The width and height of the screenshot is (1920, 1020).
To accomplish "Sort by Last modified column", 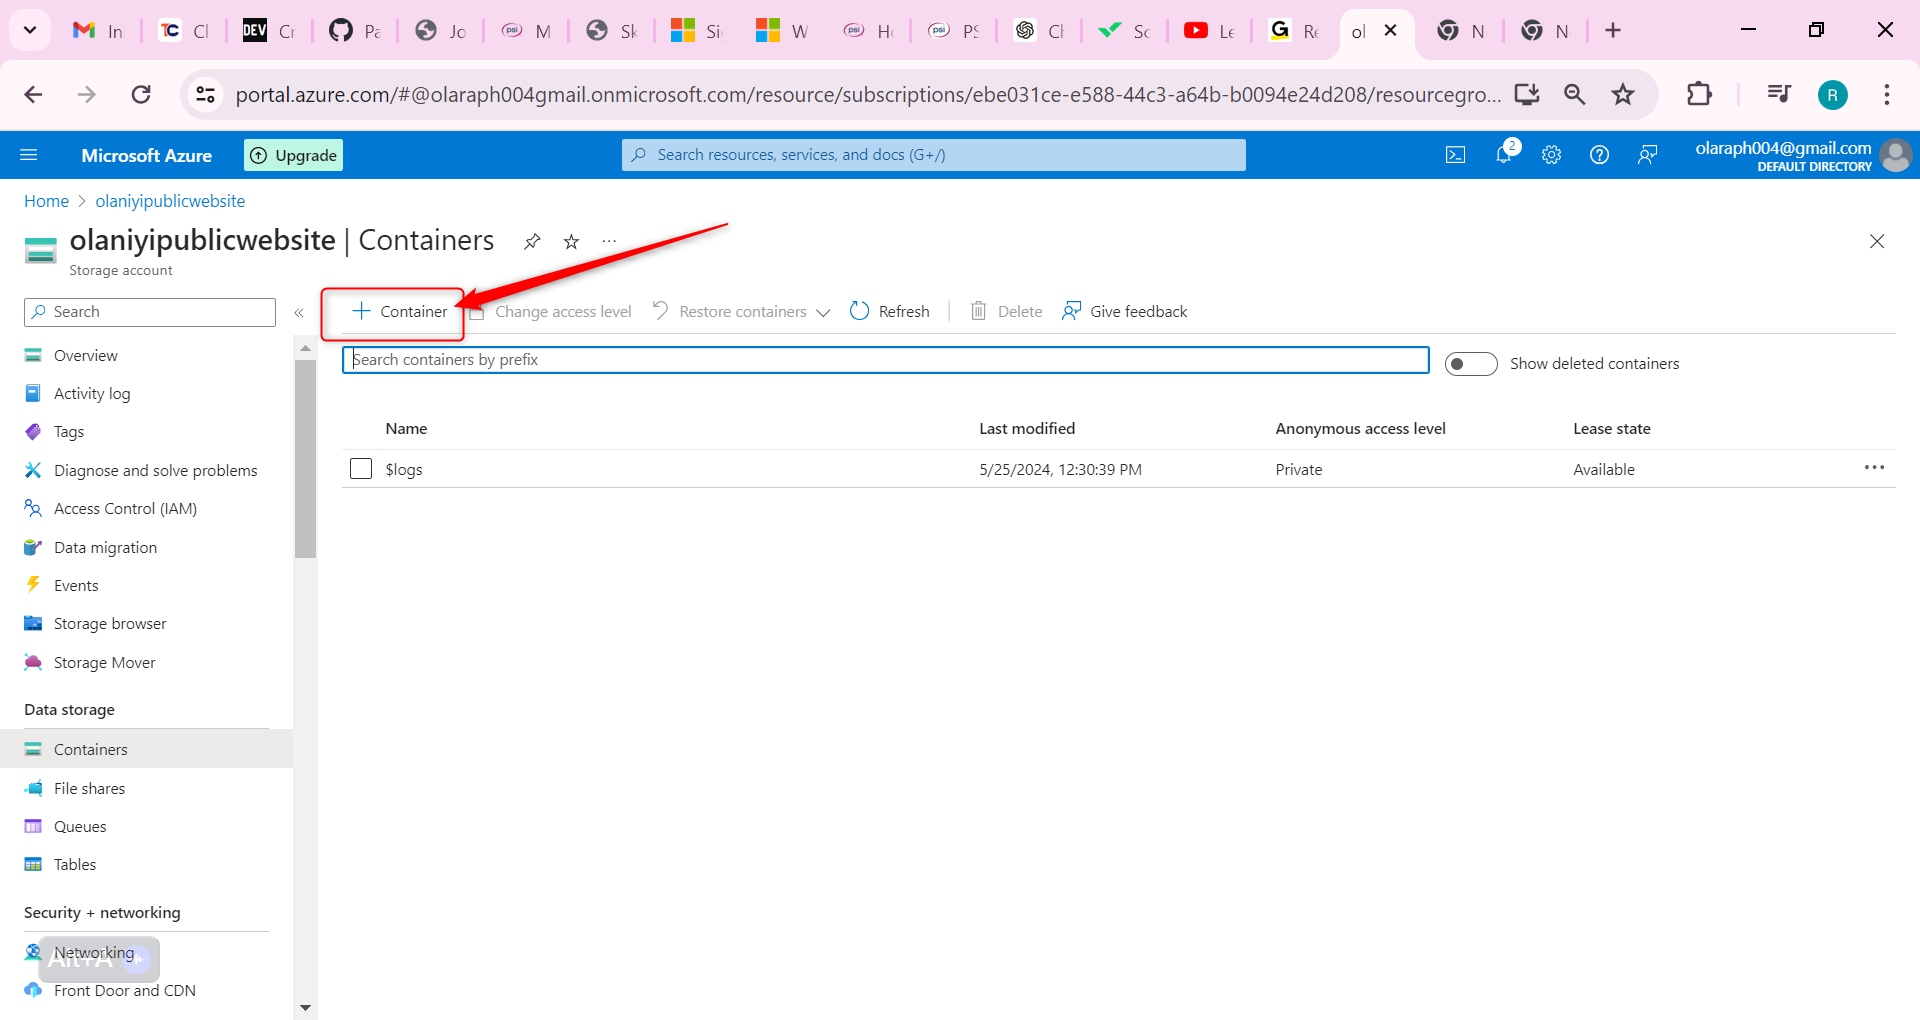I will tap(1027, 429).
